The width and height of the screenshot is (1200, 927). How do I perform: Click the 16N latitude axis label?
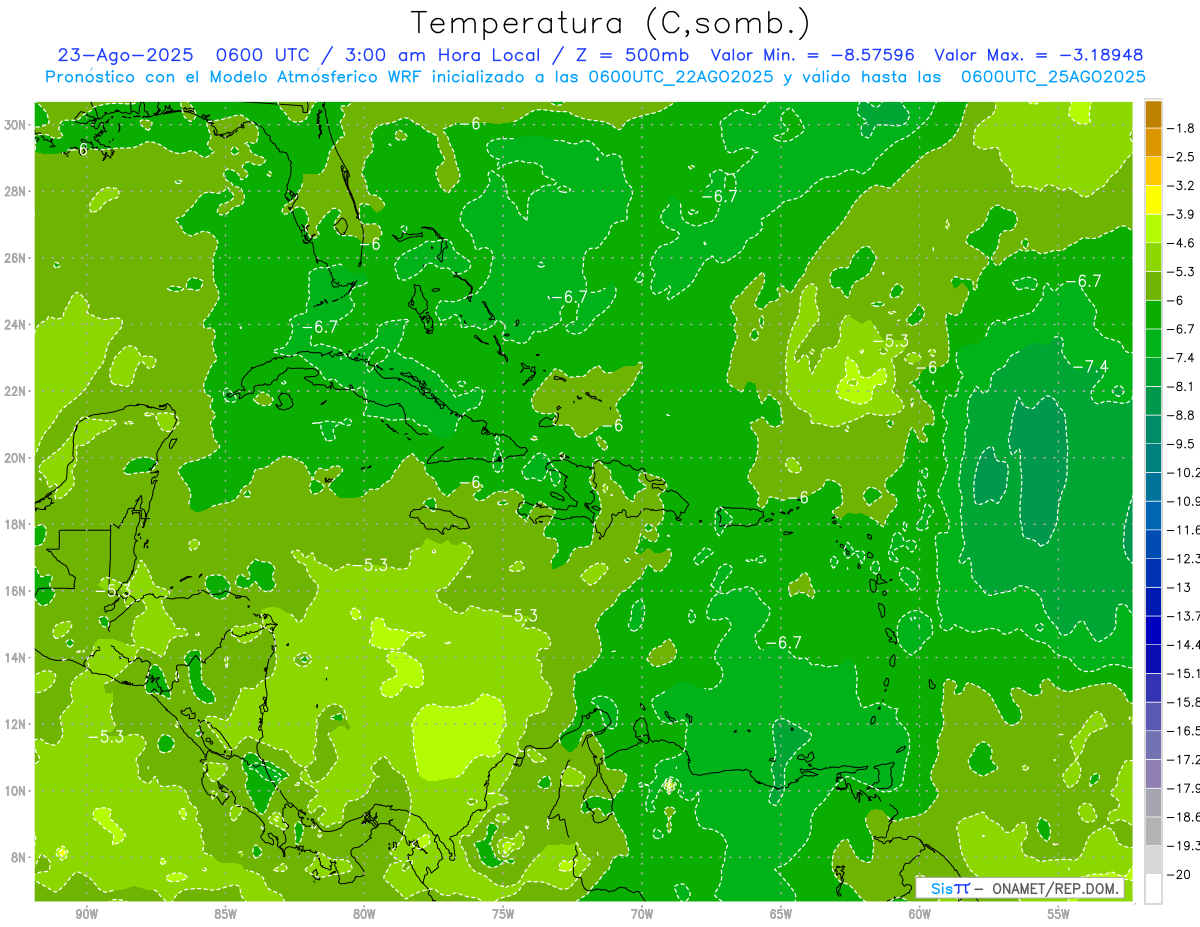15,591
